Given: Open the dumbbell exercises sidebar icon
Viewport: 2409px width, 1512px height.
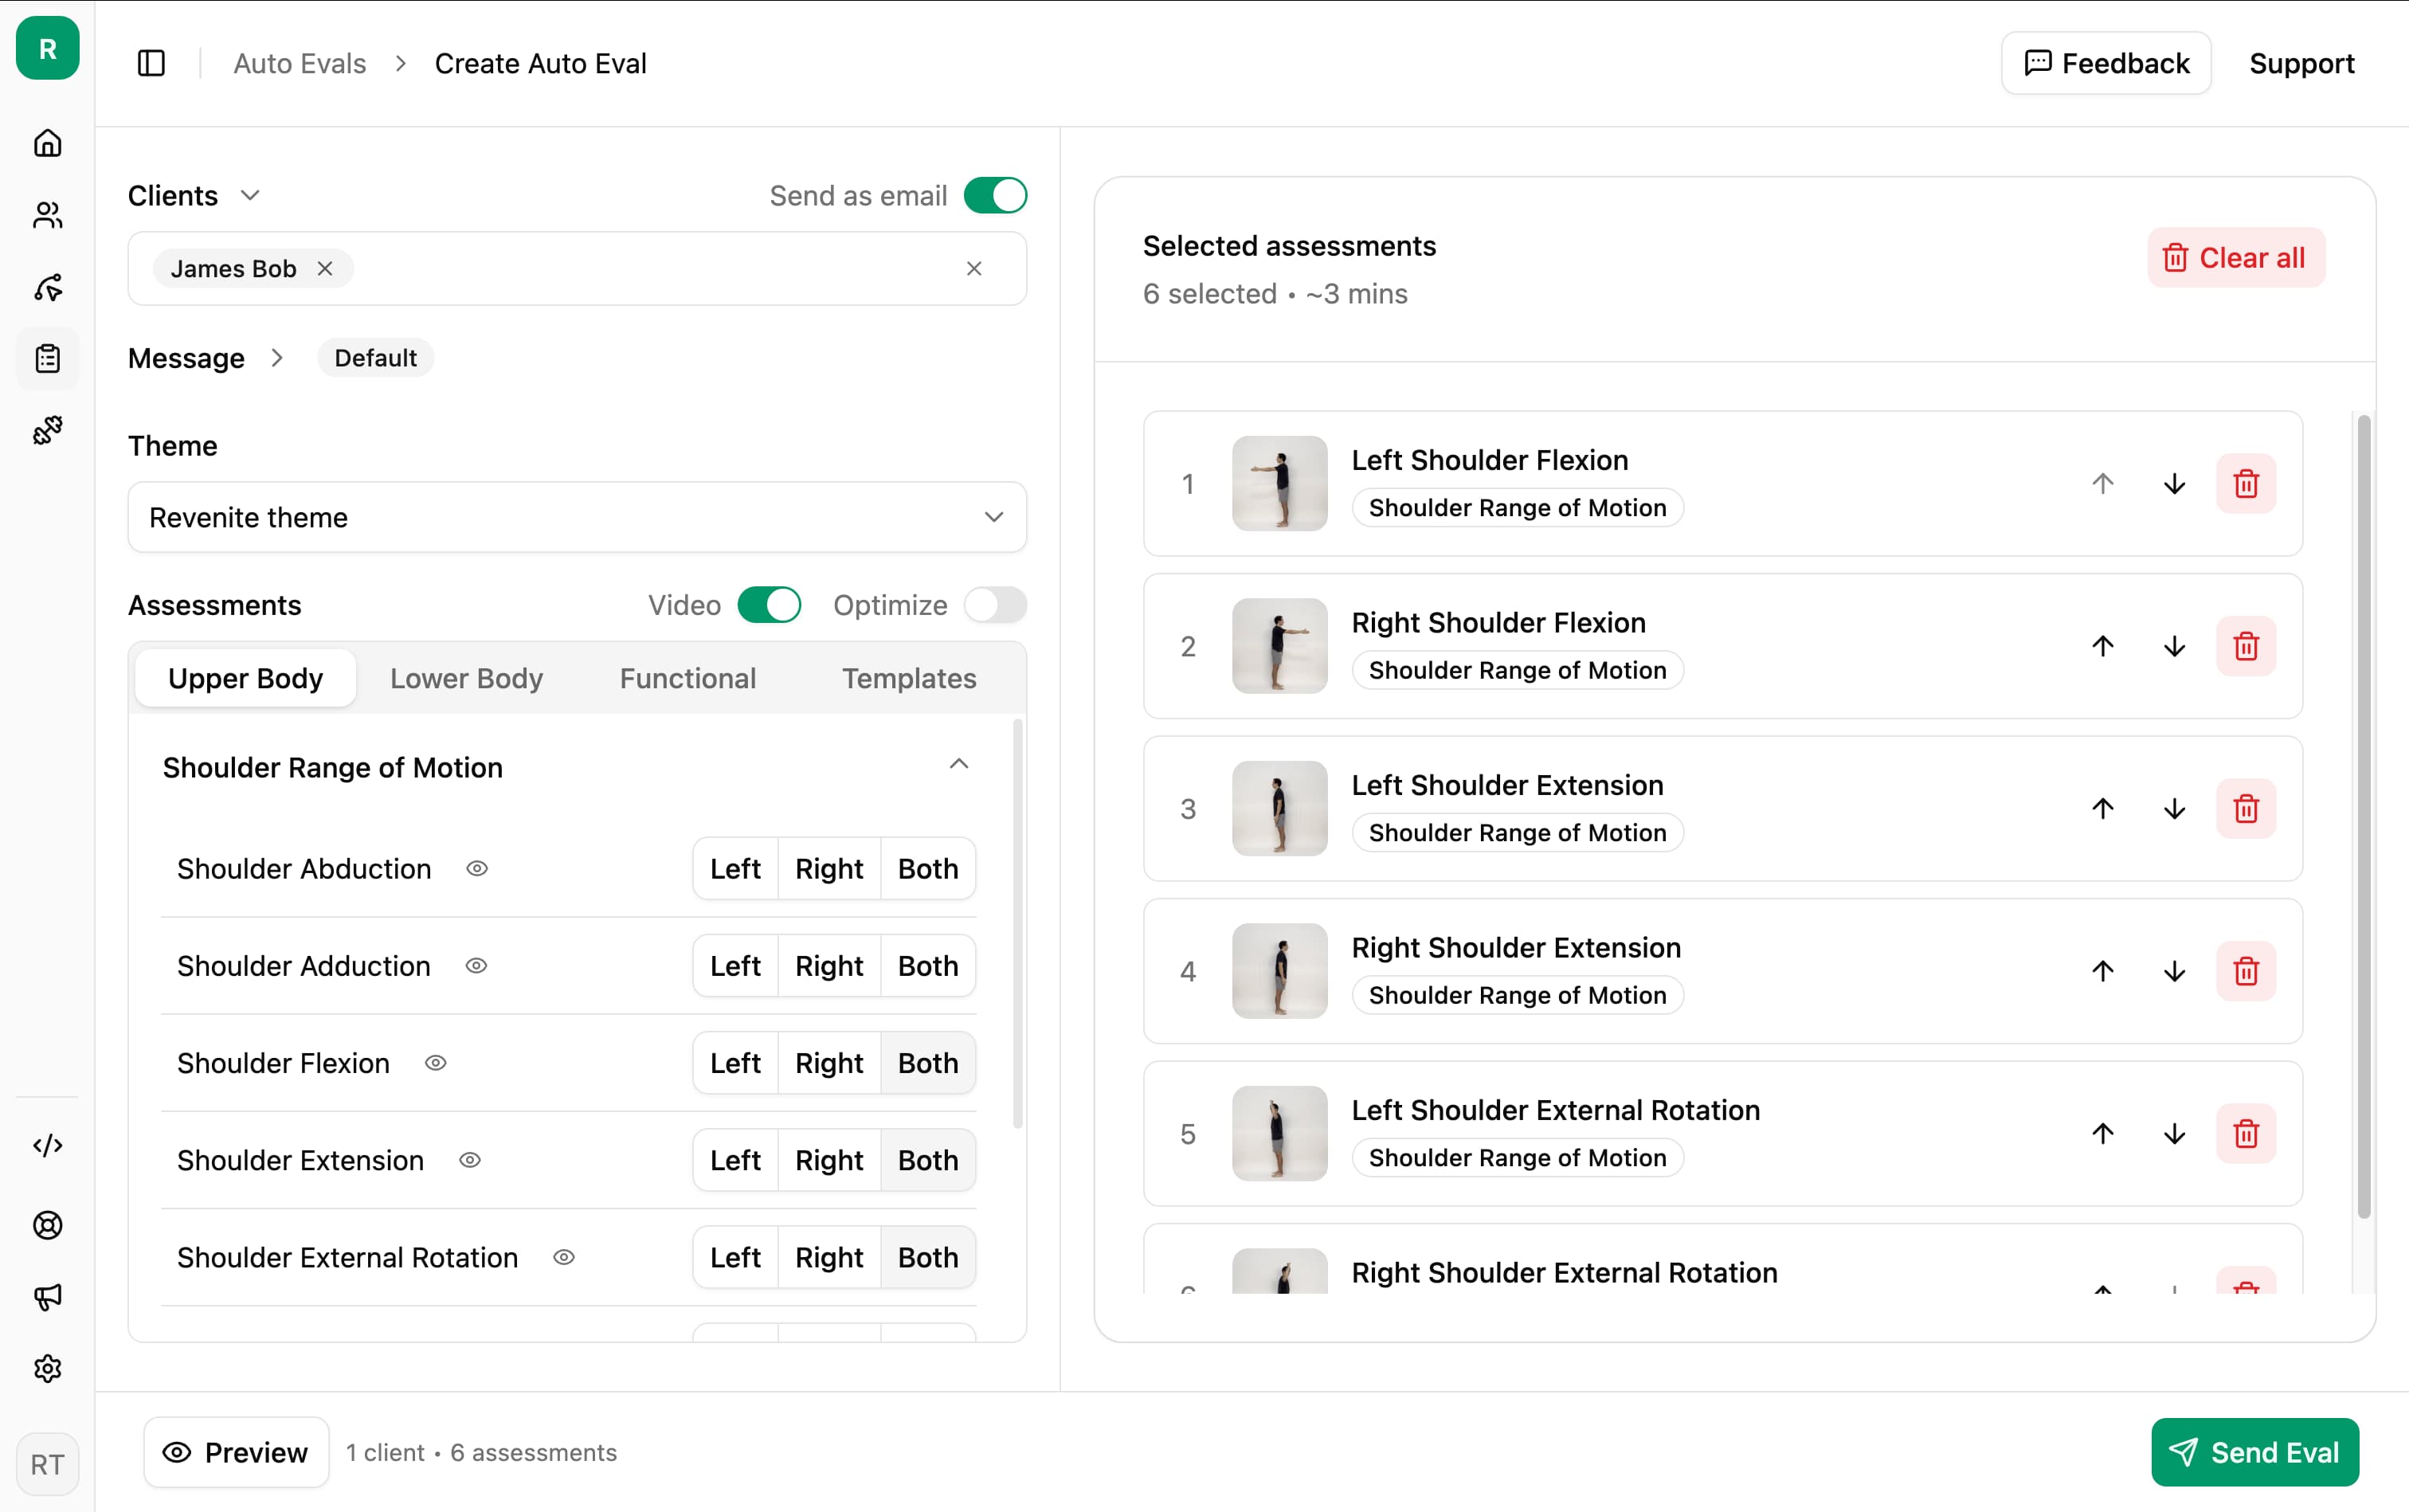Looking at the screenshot, I should click(x=47, y=431).
